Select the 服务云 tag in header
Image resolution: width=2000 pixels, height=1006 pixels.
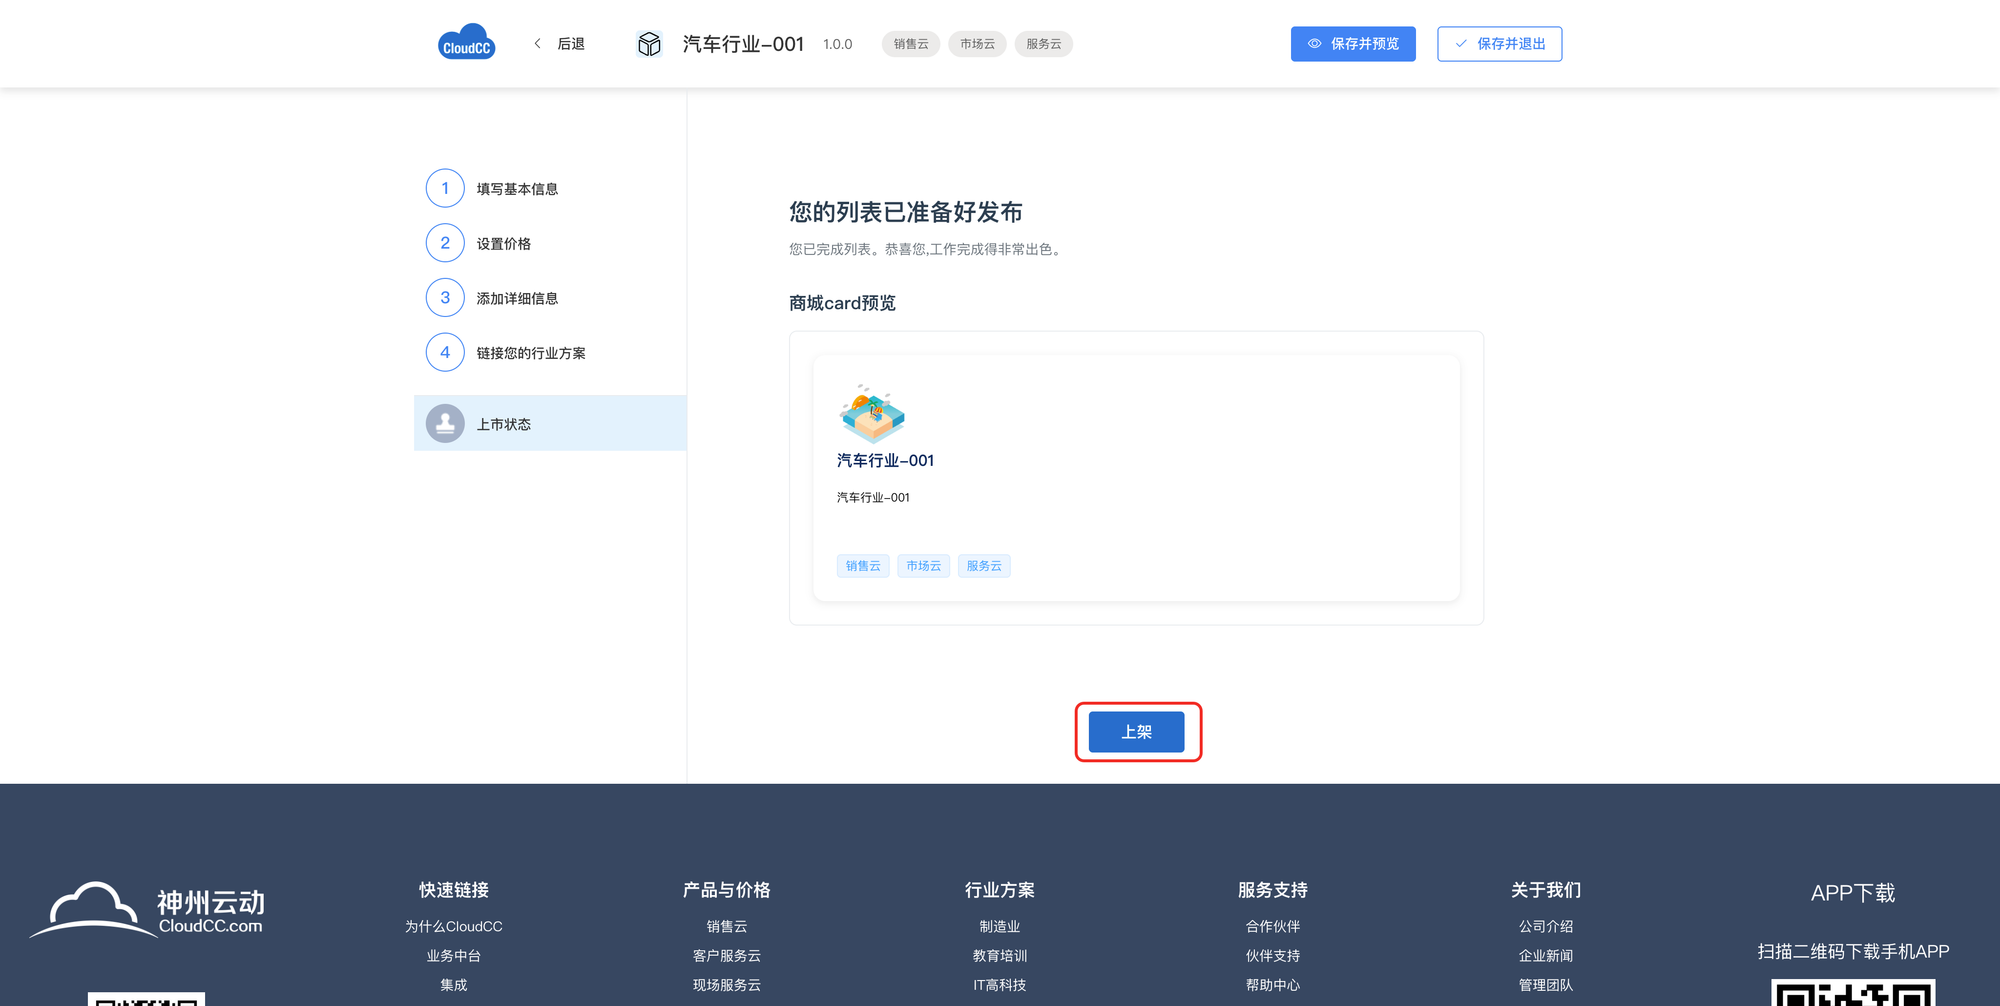click(1043, 44)
